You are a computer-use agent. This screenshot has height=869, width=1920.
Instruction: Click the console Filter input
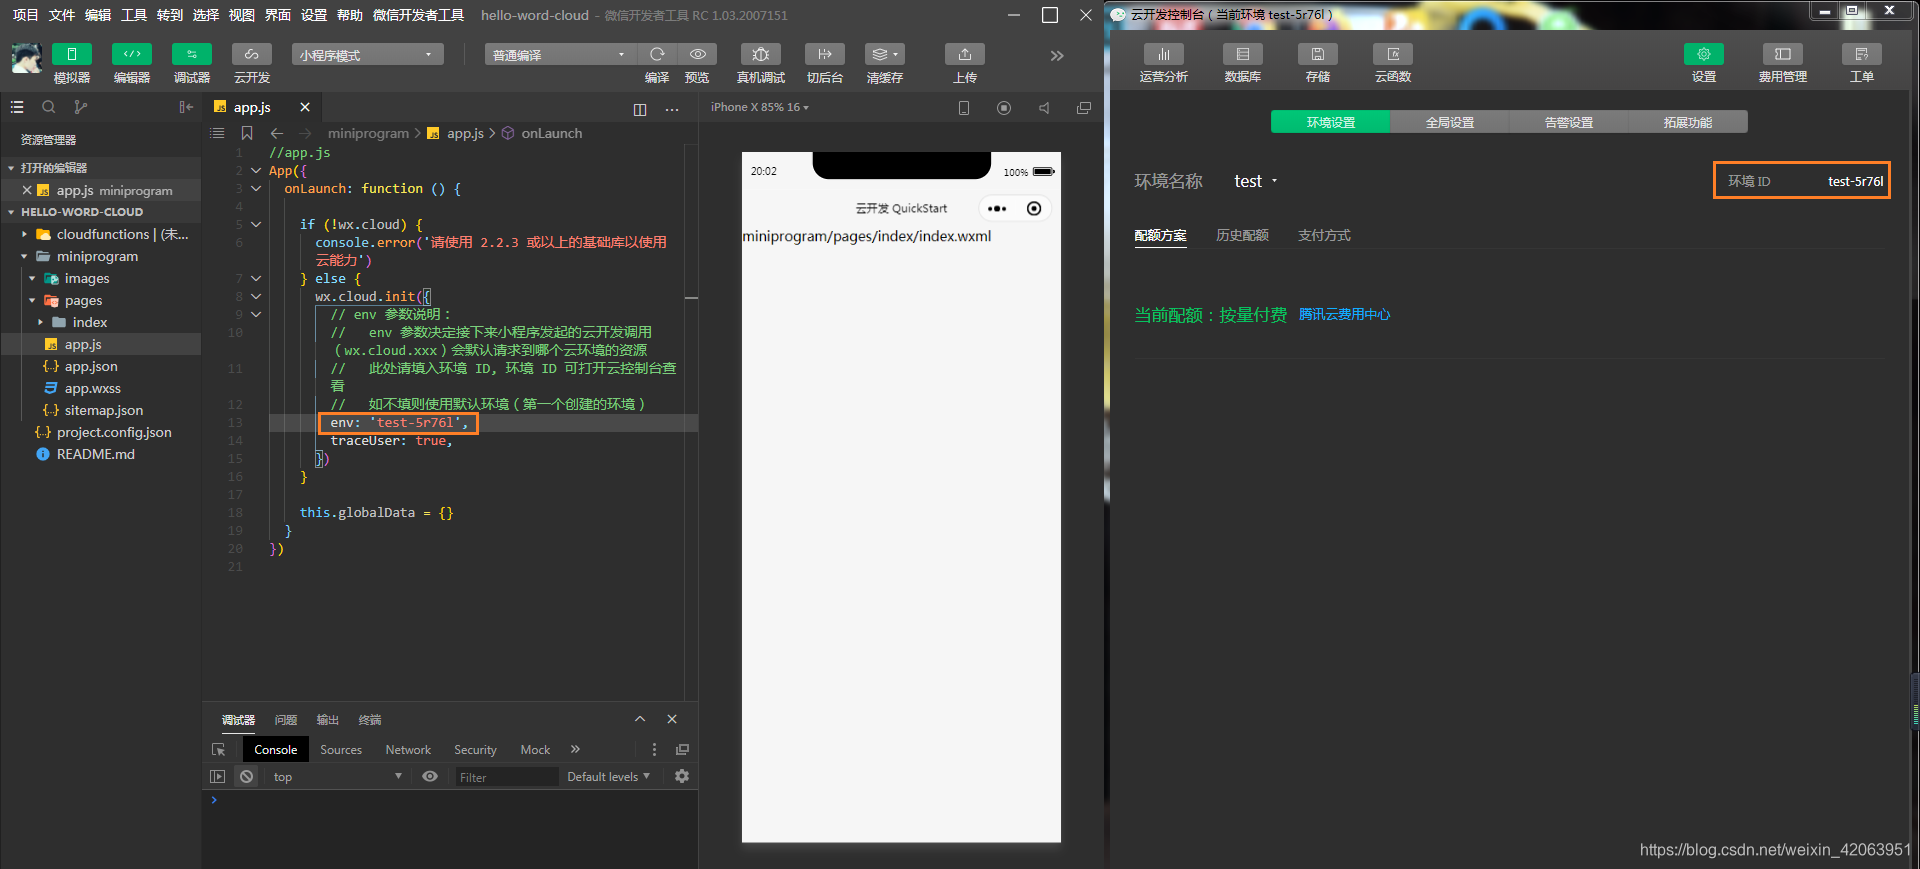[x=506, y=777]
